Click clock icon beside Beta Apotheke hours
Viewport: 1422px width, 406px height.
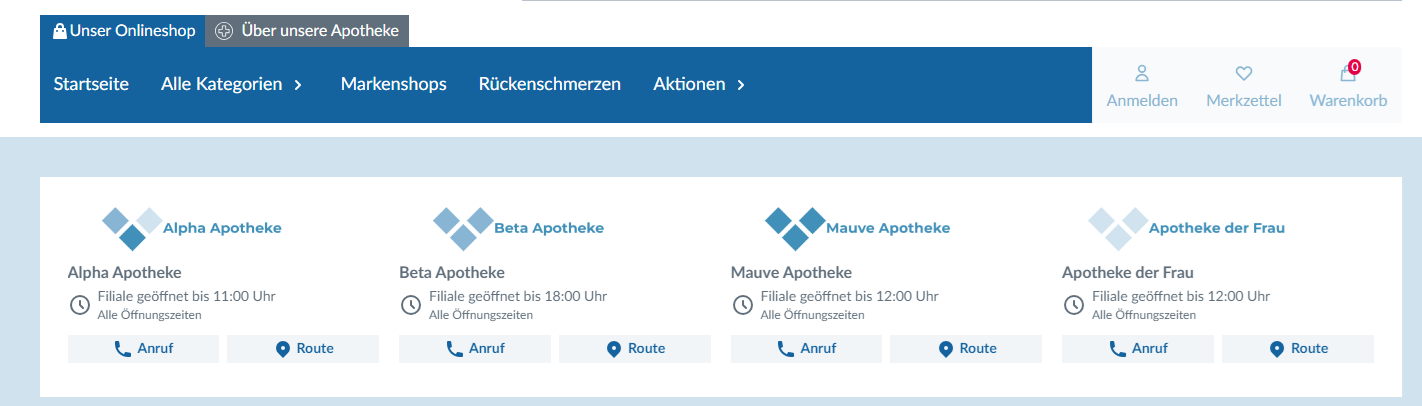pyautogui.click(x=410, y=305)
